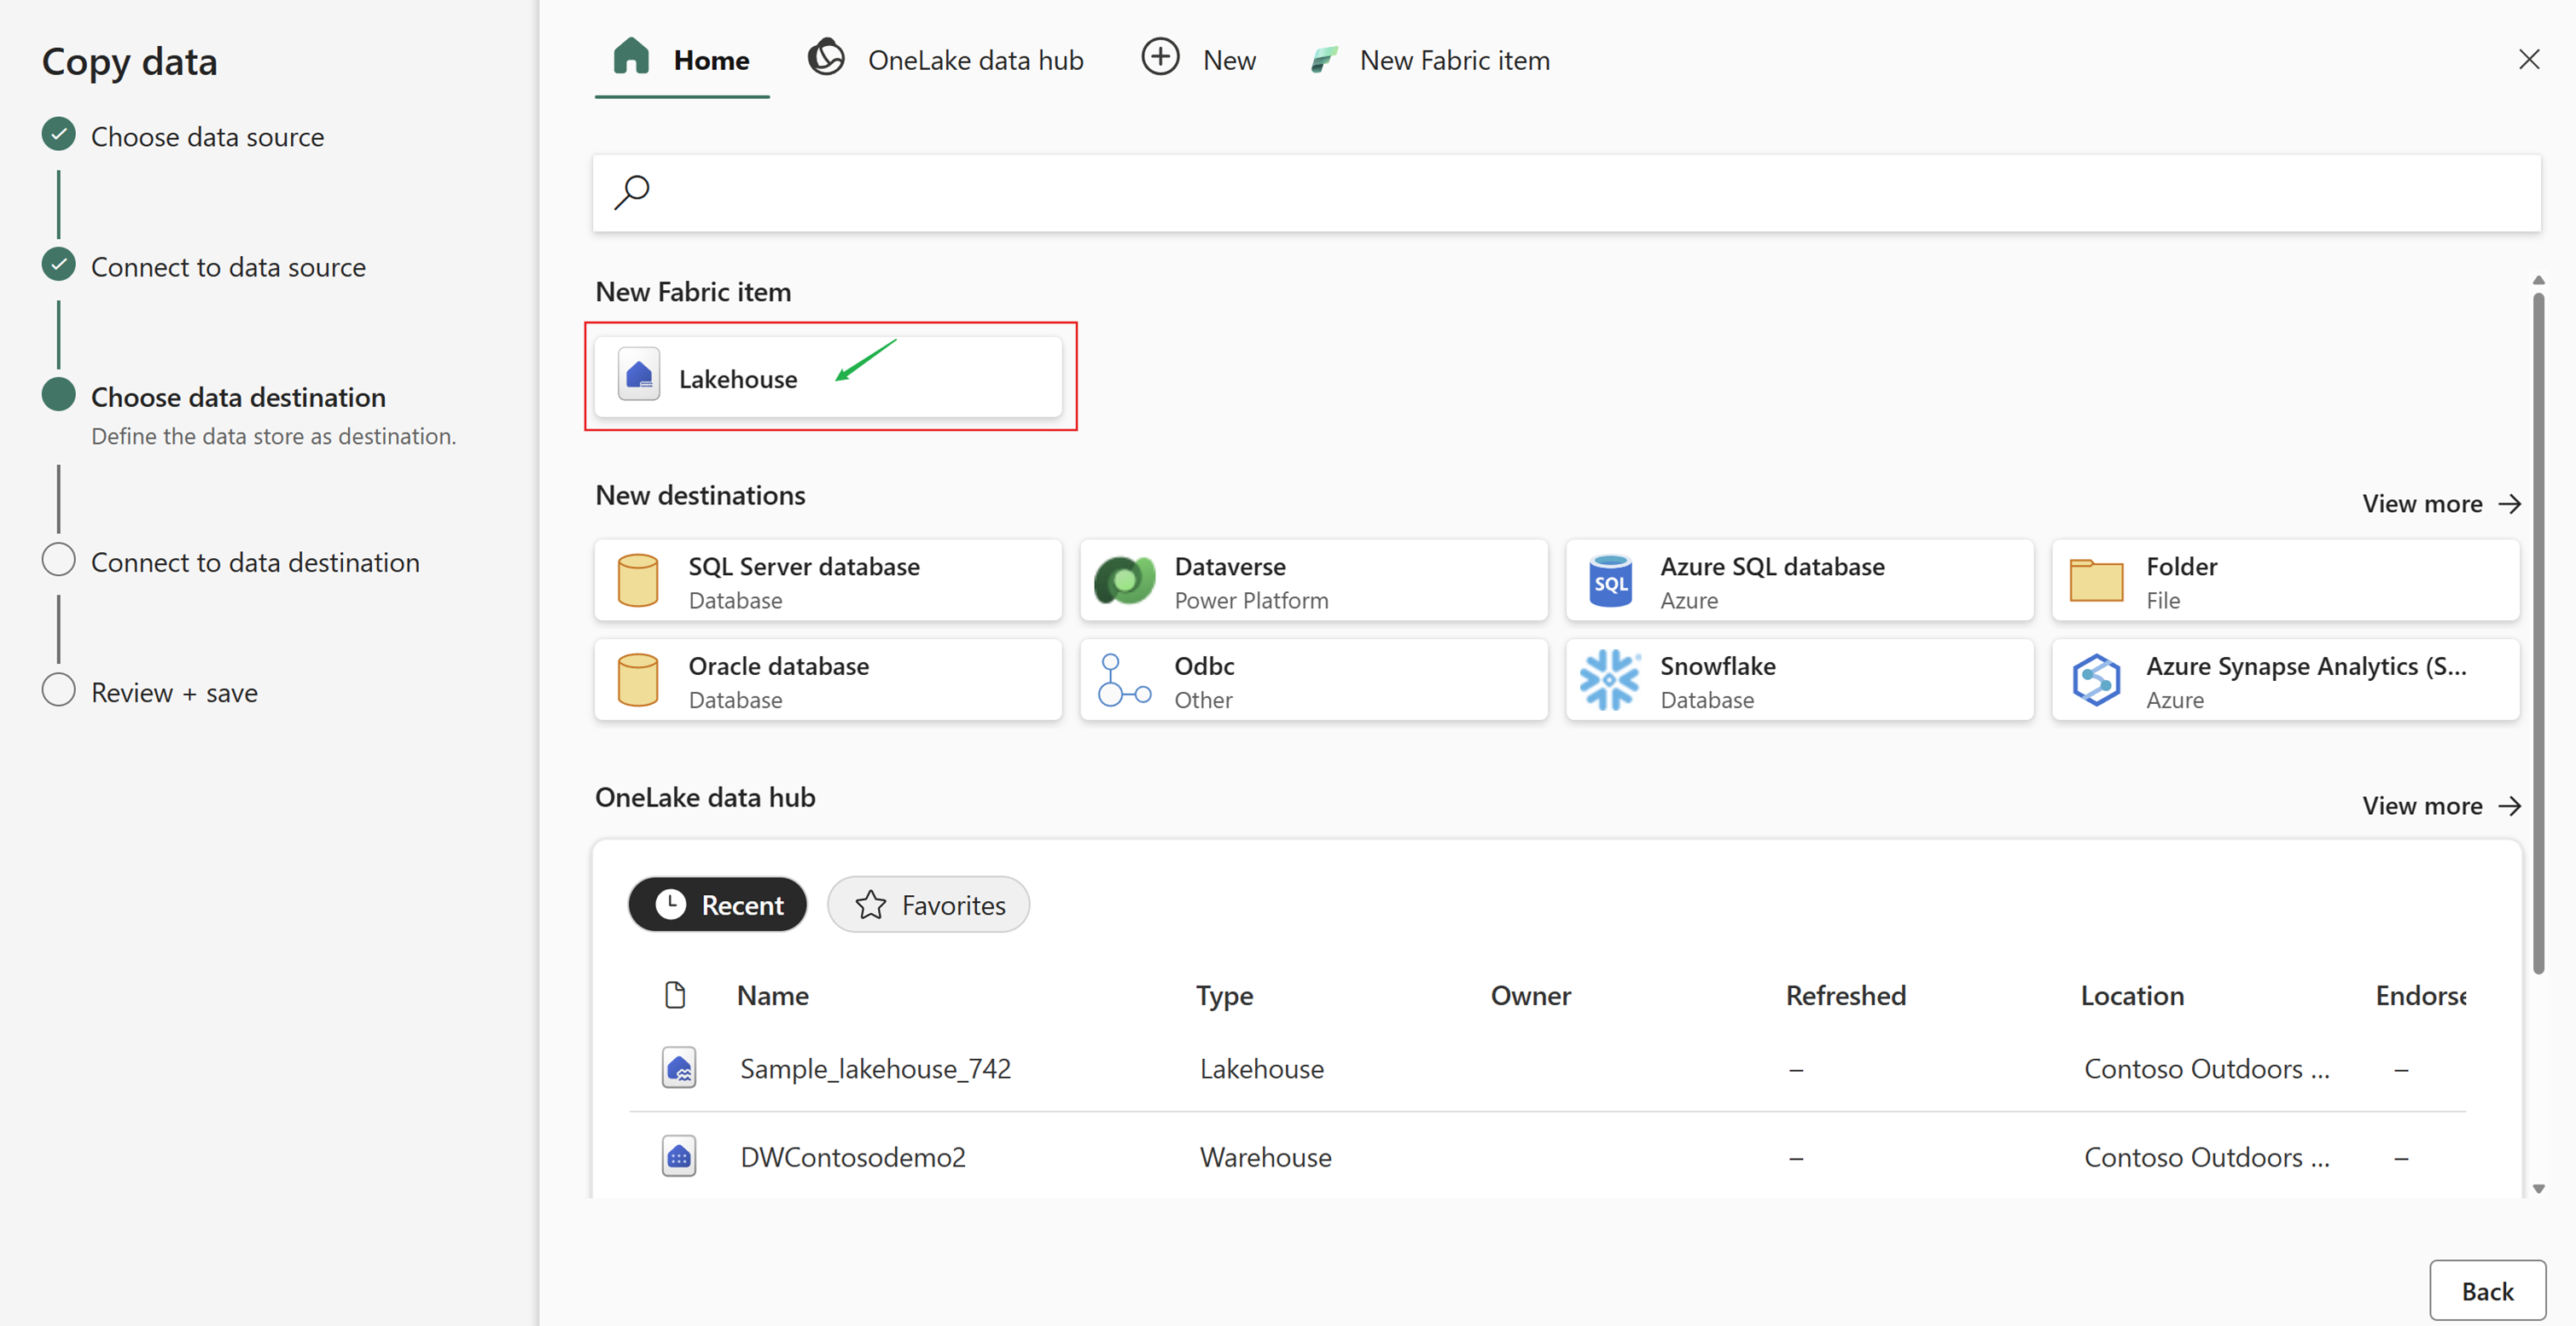Click the SQL Server database cylinder icon
The image size is (2576, 1326).
point(637,580)
